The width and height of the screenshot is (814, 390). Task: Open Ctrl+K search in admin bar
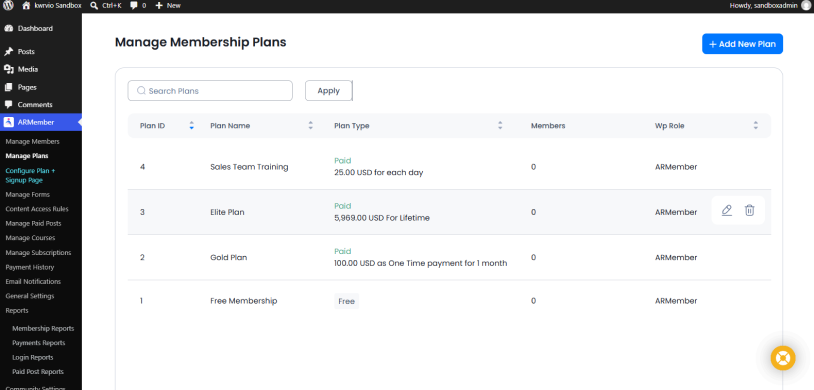click(x=105, y=6)
